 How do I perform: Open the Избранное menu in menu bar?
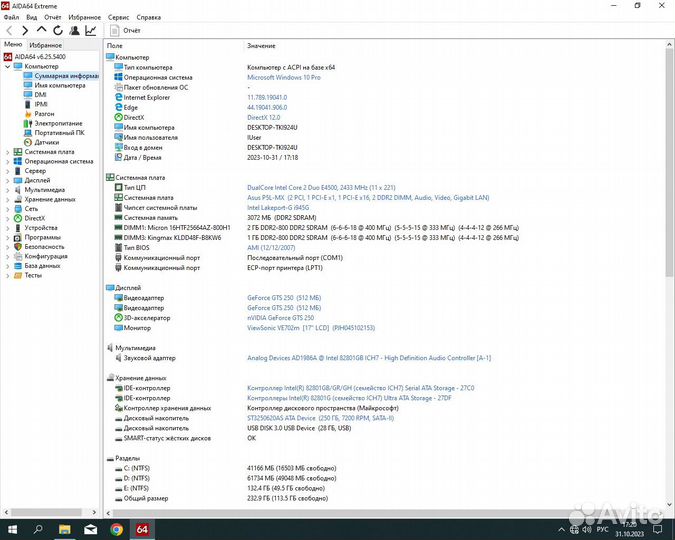coord(84,17)
